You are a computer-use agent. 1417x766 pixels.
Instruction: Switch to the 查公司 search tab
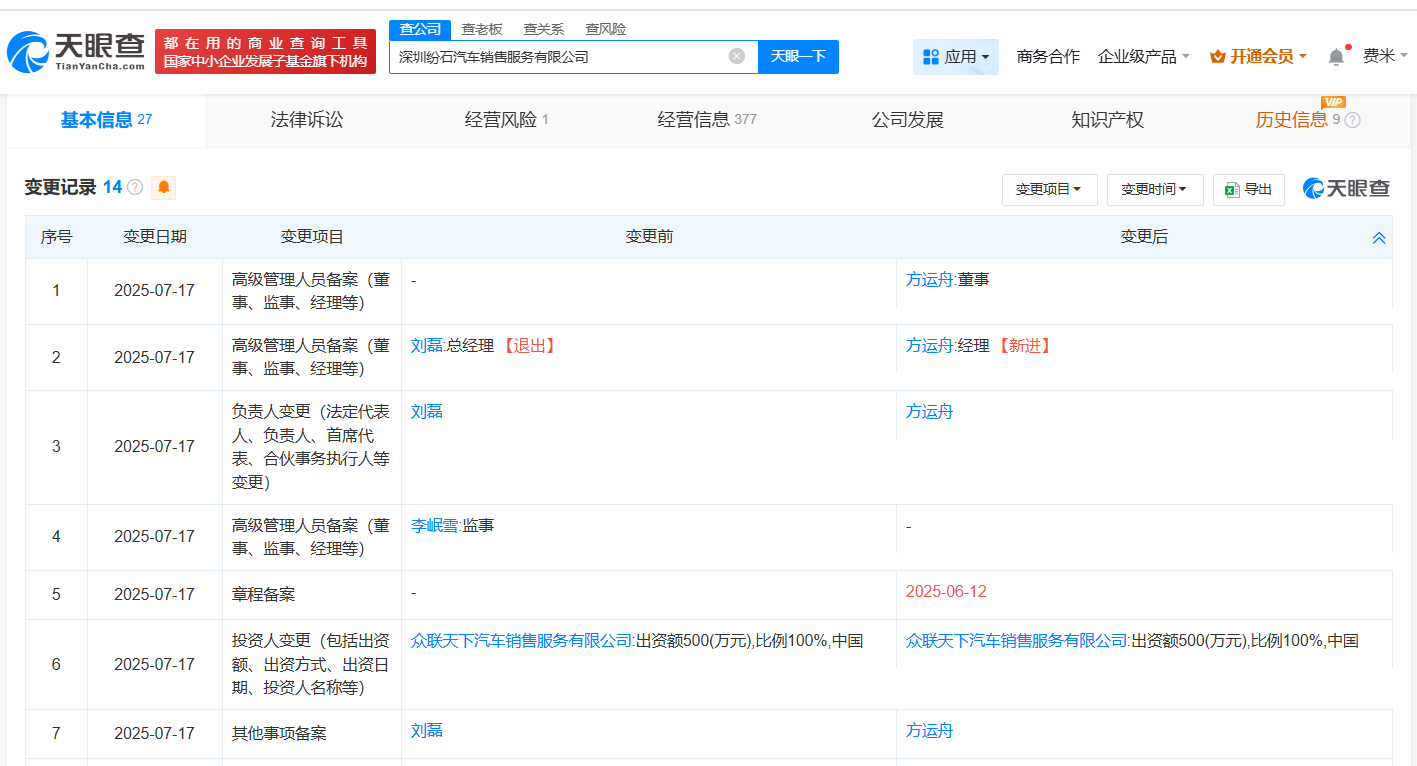pos(420,29)
